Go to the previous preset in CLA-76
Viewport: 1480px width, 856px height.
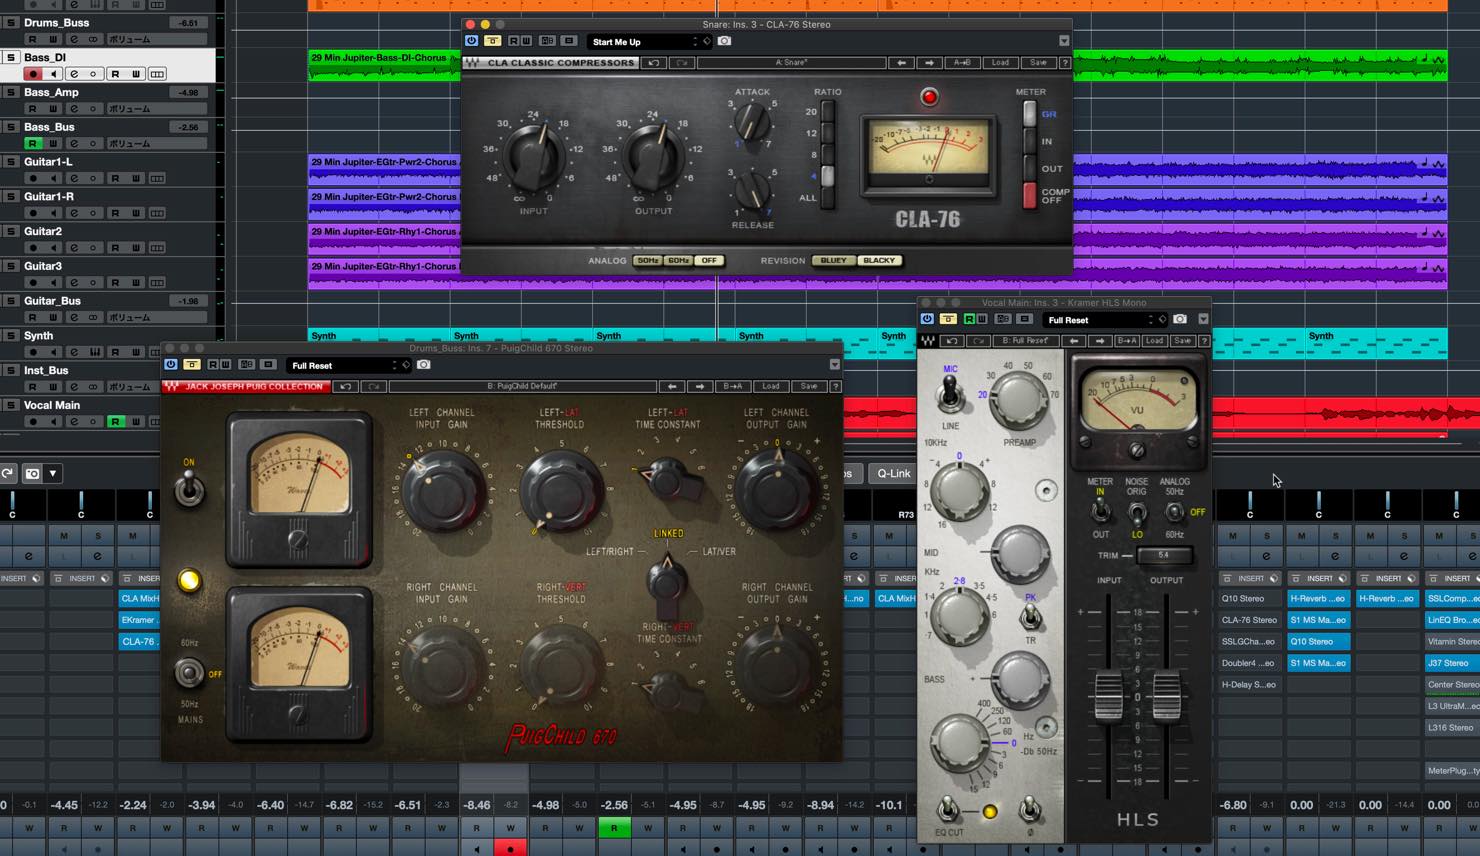(902, 63)
